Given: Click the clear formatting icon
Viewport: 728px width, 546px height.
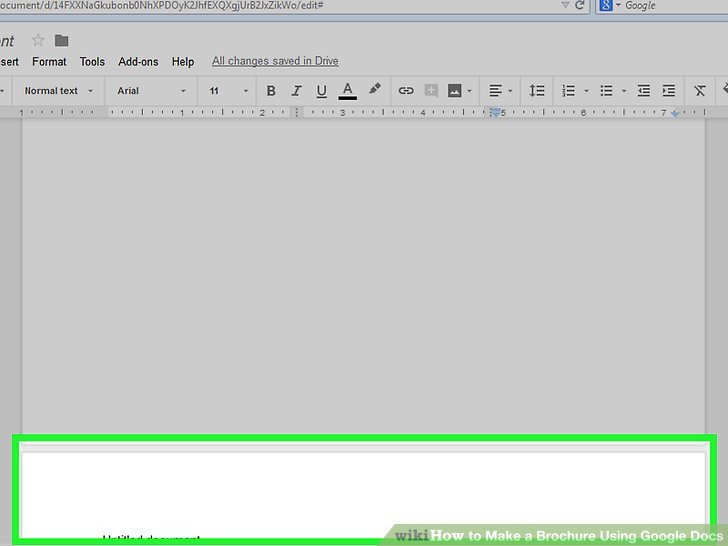Looking at the screenshot, I should [x=700, y=91].
